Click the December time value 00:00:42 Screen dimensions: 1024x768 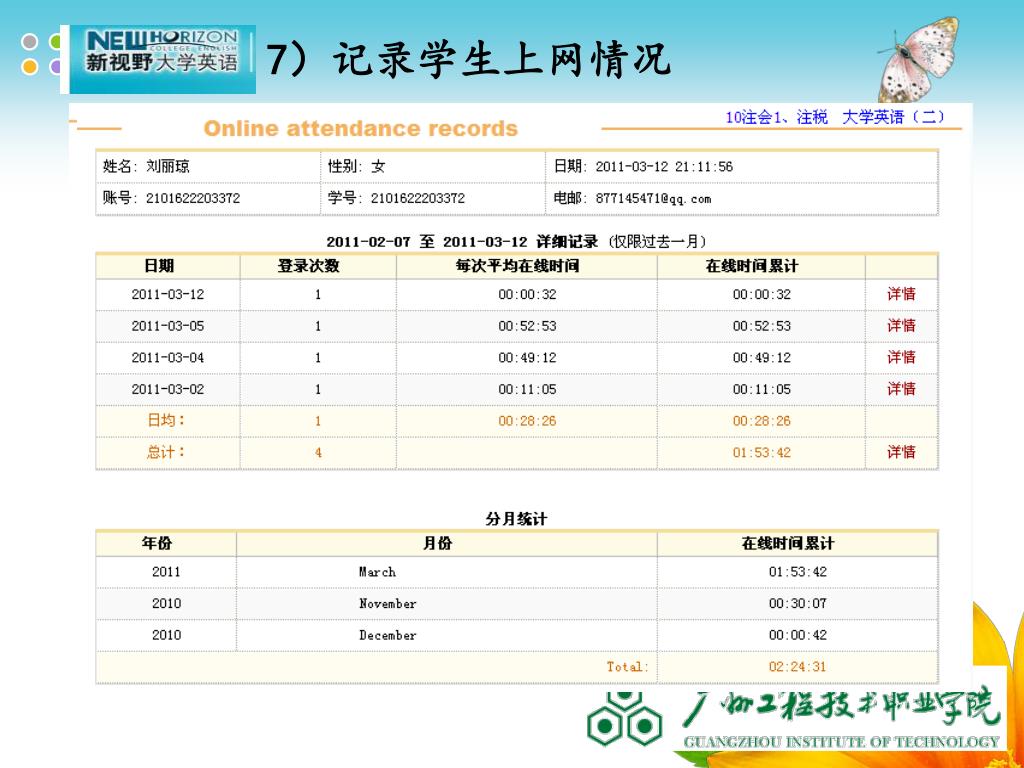pyautogui.click(x=797, y=635)
